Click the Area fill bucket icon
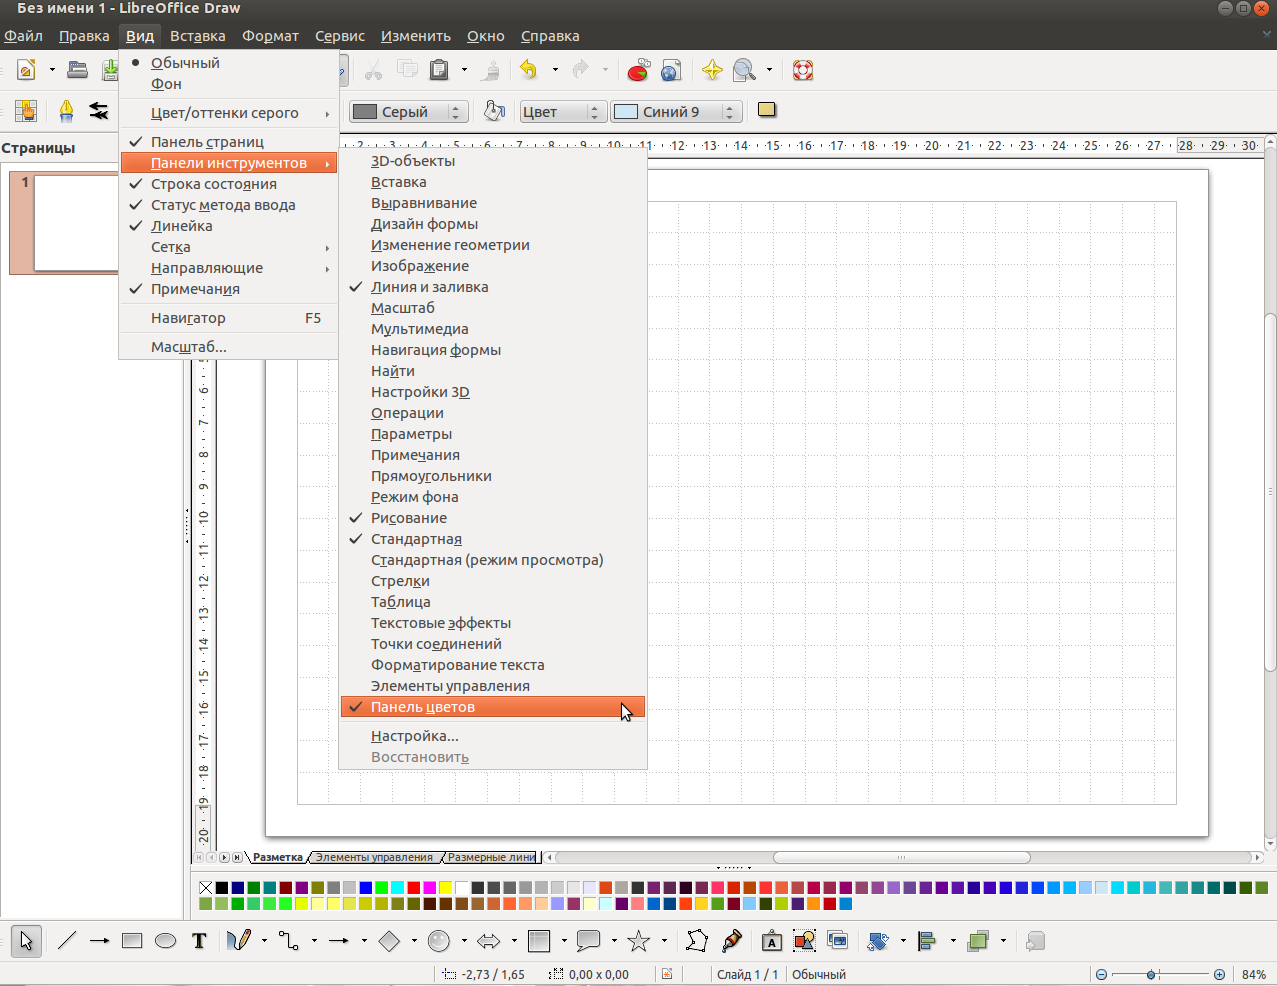1277x986 pixels. [494, 111]
